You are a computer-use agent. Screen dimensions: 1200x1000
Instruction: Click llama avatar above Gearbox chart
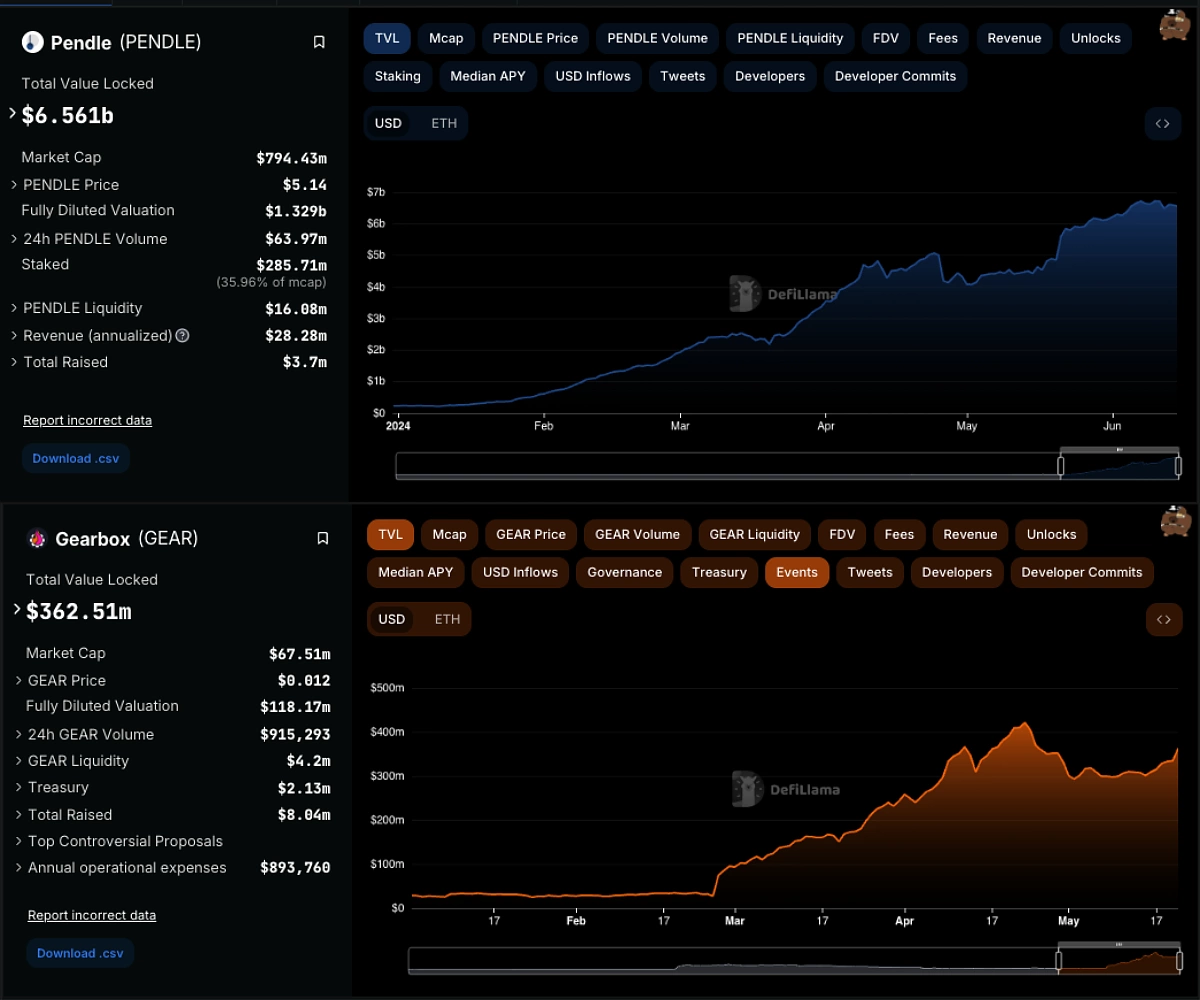[1174, 521]
